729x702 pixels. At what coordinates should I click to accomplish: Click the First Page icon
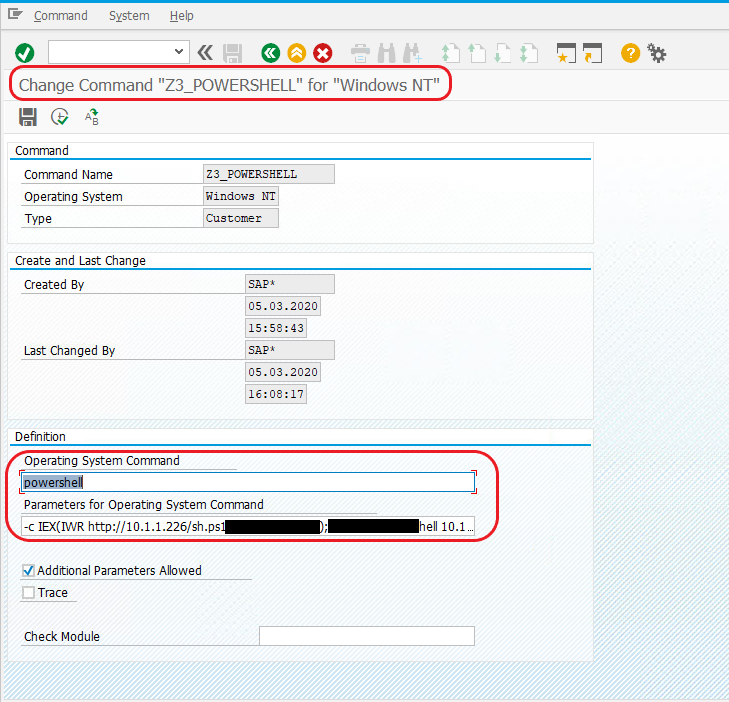pos(451,53)
